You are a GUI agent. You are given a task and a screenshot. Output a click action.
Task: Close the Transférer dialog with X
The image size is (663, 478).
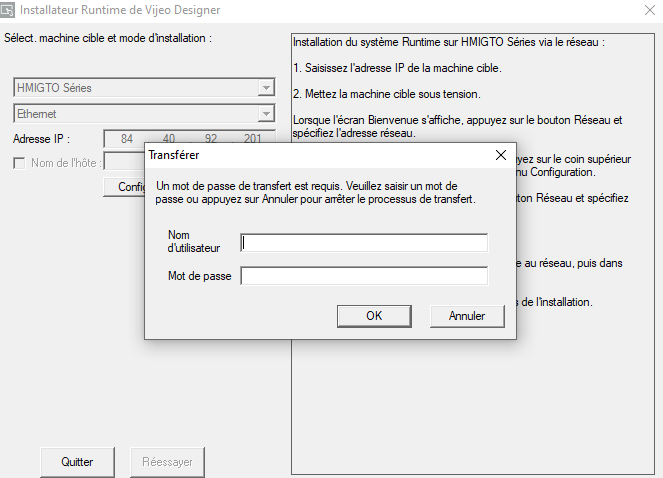pyautogui.click(x=501, y=156)
